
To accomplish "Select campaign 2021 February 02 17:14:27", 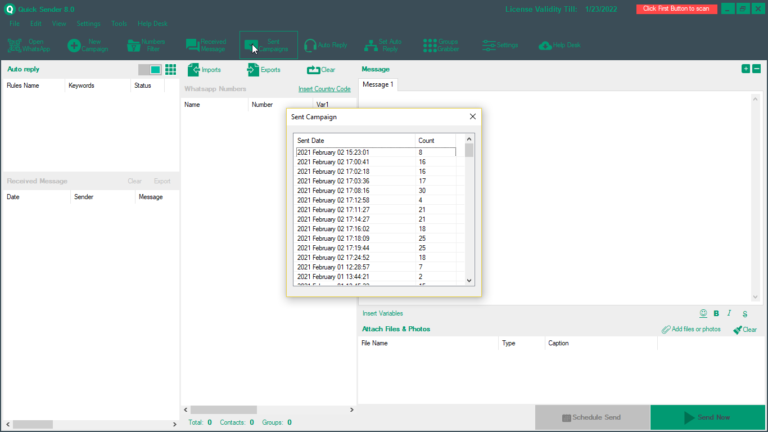I will click(376, 219).
